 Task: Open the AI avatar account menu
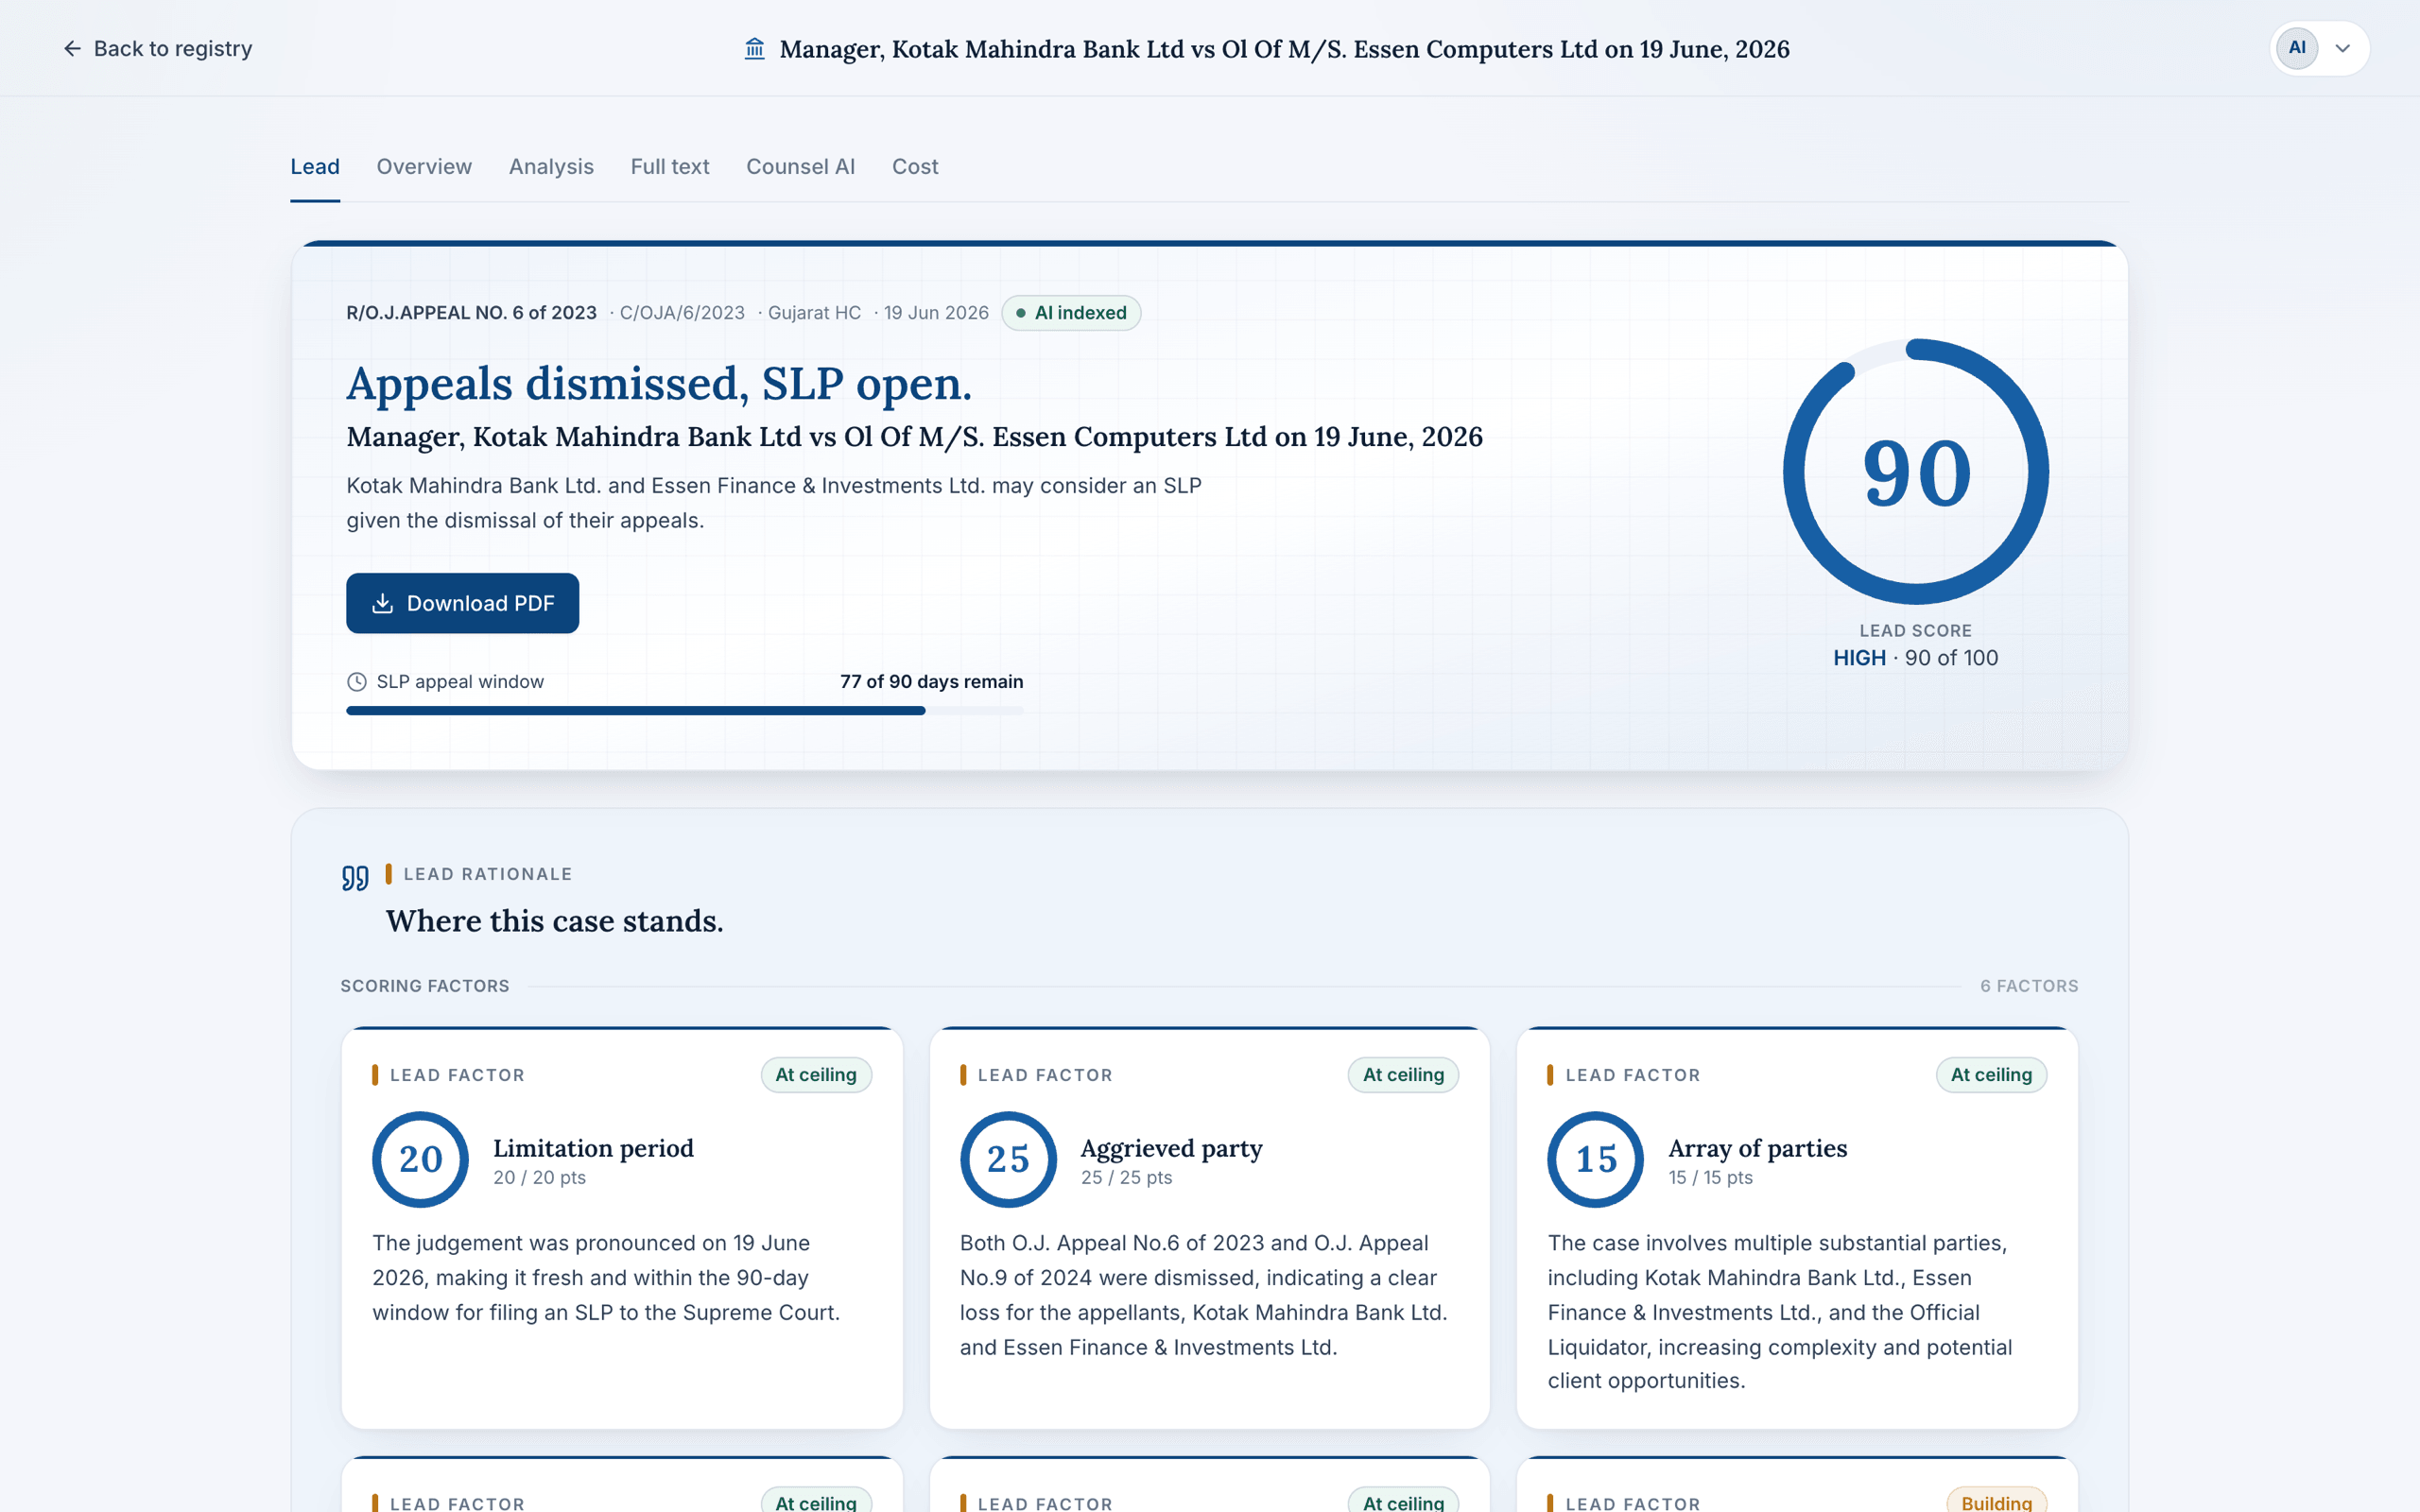tap(2297, 48)
